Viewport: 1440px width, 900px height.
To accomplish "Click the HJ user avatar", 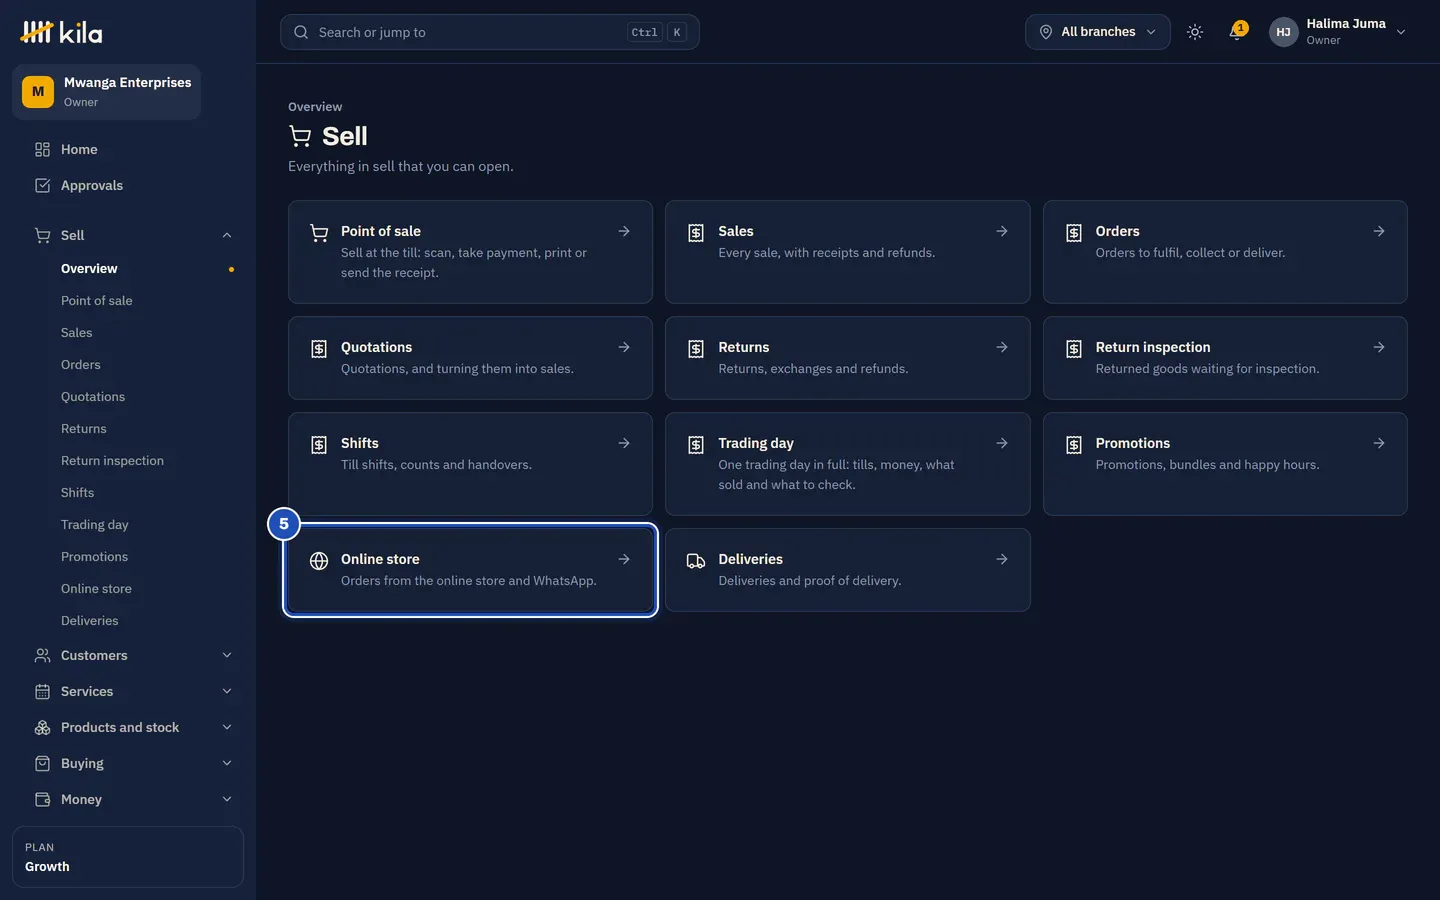I will (x=1283, y=32).
